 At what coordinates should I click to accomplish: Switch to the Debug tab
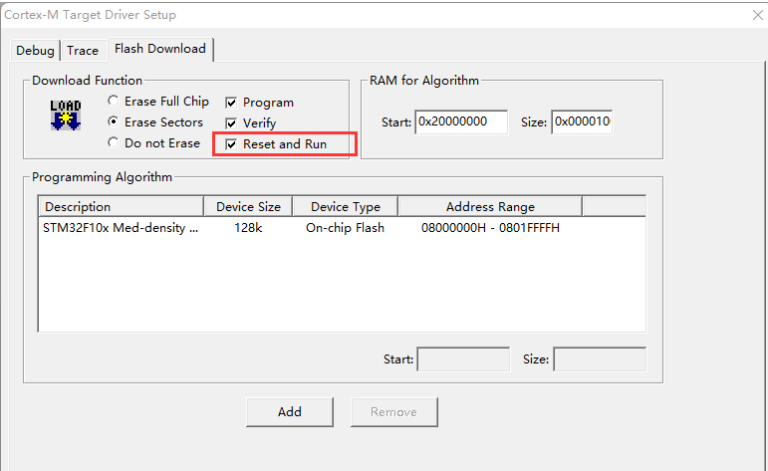37,50
